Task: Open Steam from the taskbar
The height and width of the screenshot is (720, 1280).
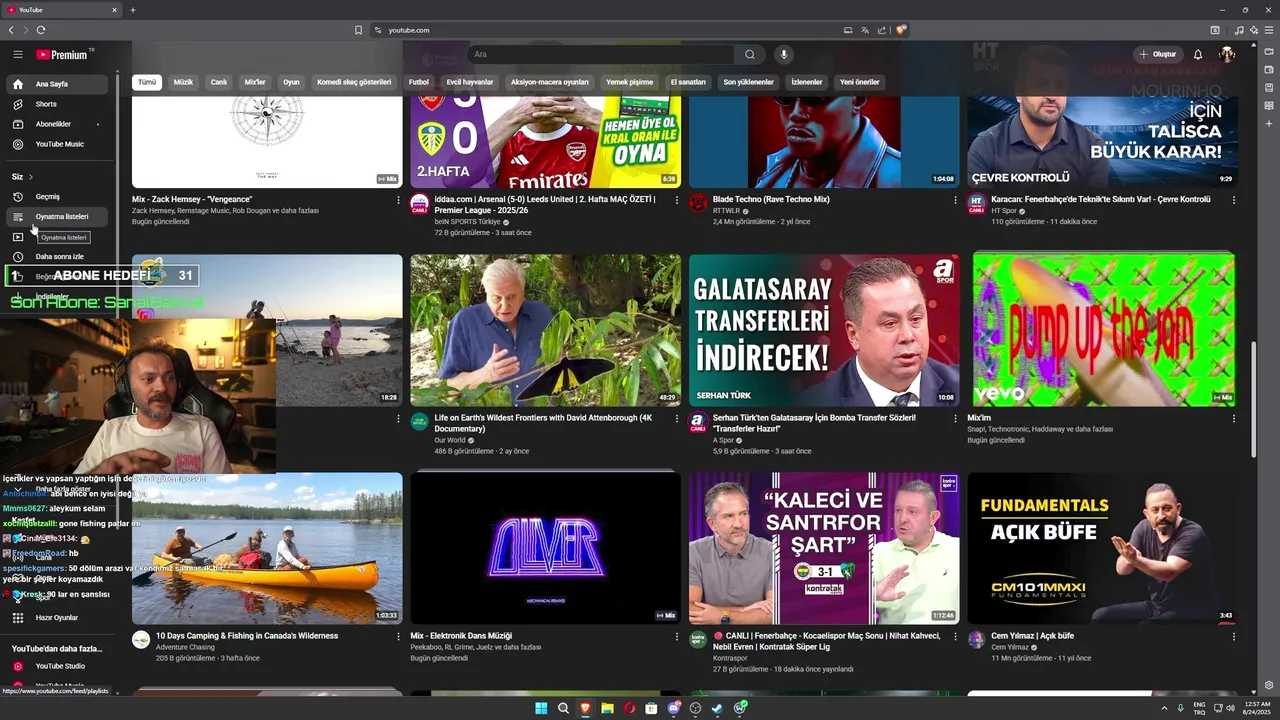Action: pyautogui.click(x=717, y=708)
